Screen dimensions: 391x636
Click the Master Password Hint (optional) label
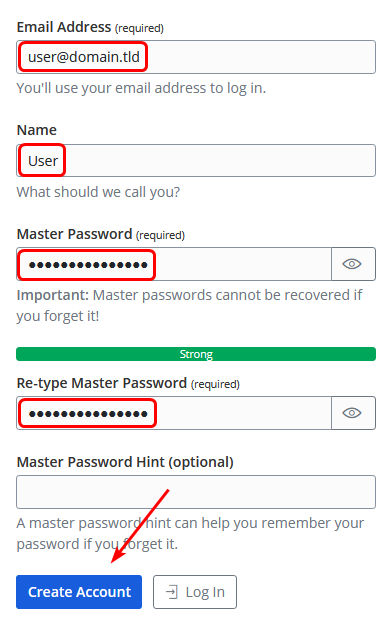pyautogui.click(x=125, y=462)
